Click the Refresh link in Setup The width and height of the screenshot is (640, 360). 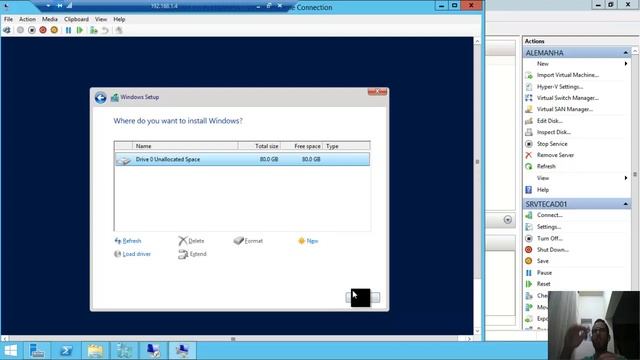point(128,241)
